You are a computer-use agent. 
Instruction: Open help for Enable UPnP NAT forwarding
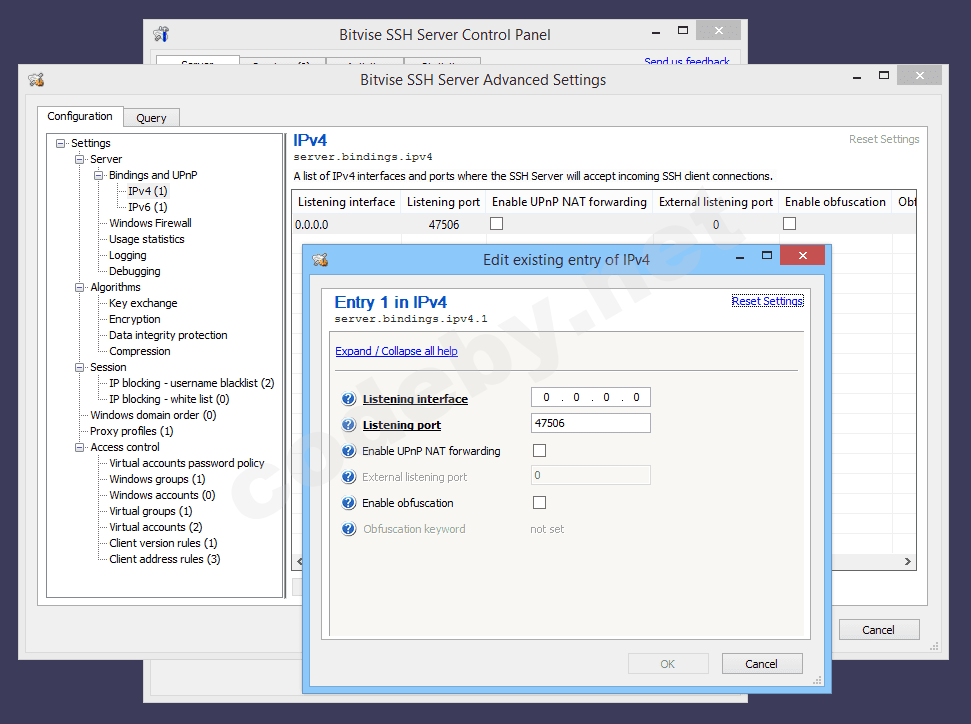coord(348,451)
